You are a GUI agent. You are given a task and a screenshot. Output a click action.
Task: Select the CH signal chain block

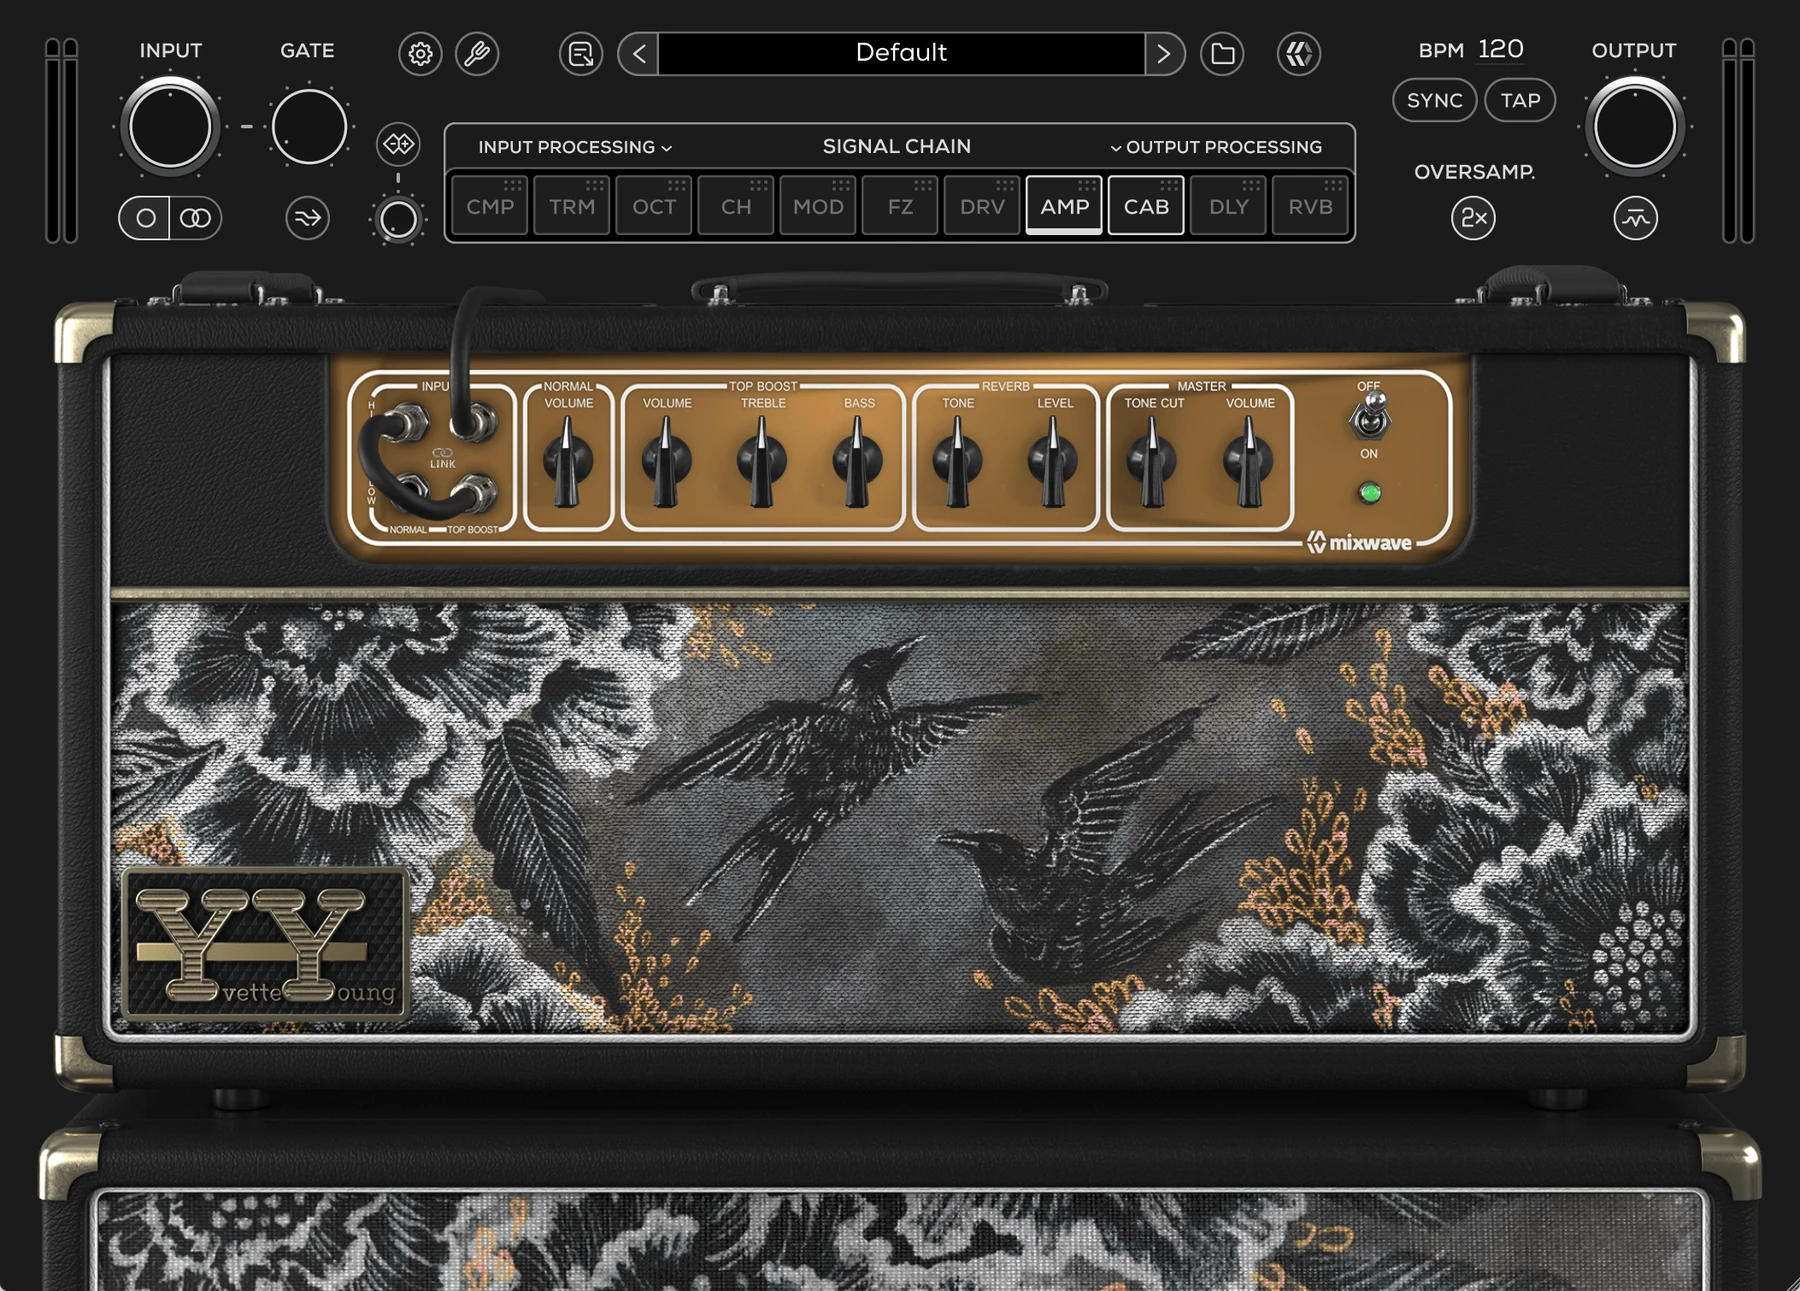pyautogui.click(x=736, y=206)
